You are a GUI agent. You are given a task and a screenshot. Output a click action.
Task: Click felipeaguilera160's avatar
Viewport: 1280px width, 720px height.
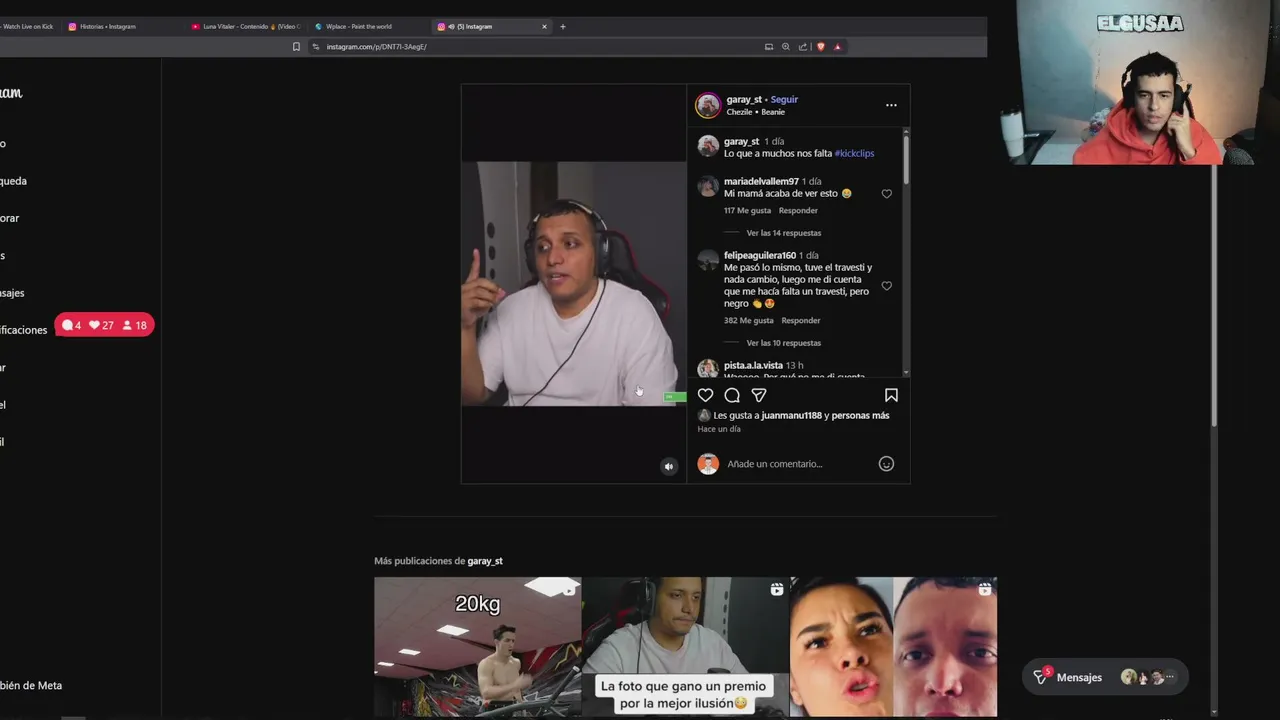[x=708, y=261]
